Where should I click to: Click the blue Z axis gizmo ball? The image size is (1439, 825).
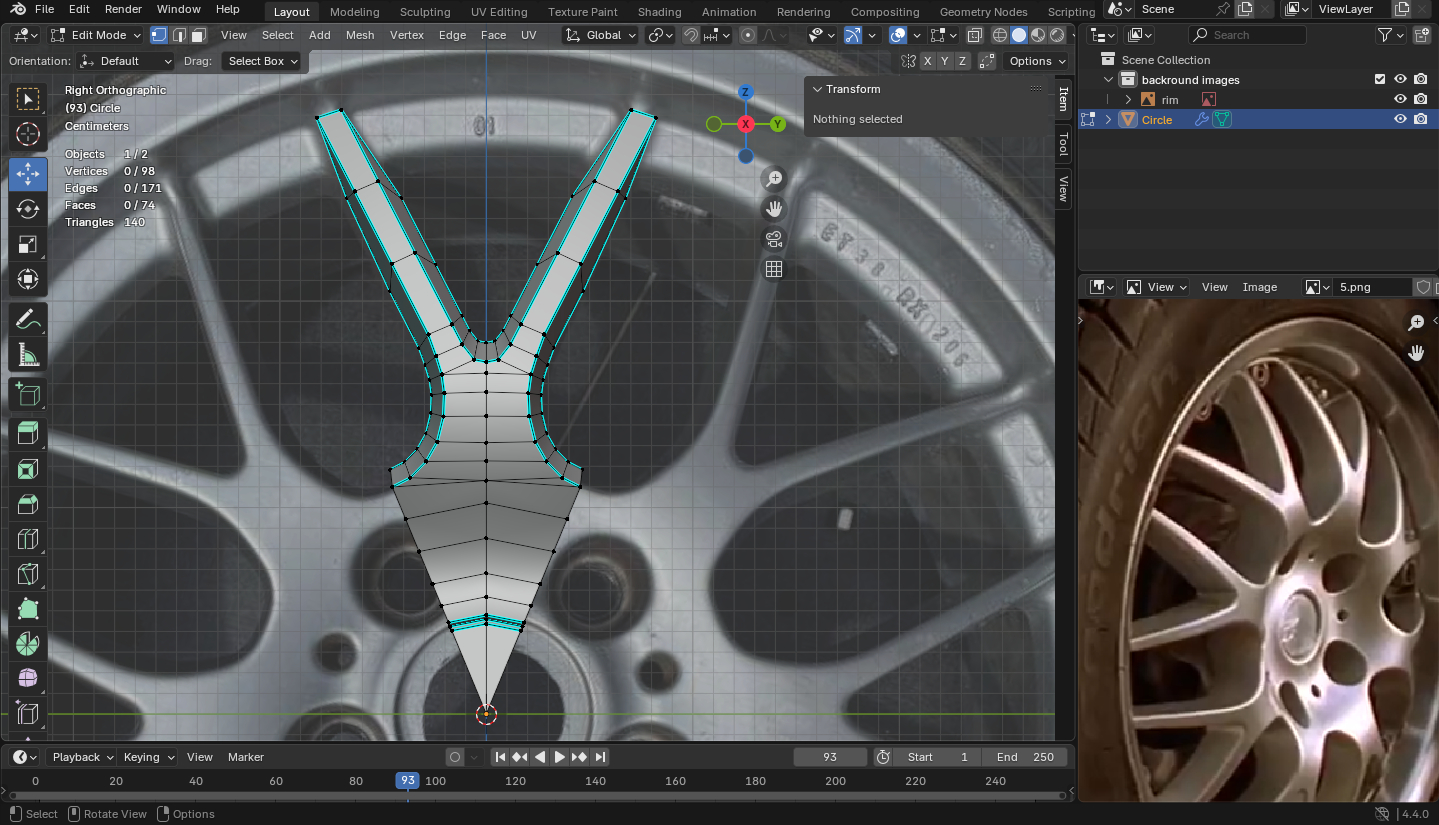point(746,92)
